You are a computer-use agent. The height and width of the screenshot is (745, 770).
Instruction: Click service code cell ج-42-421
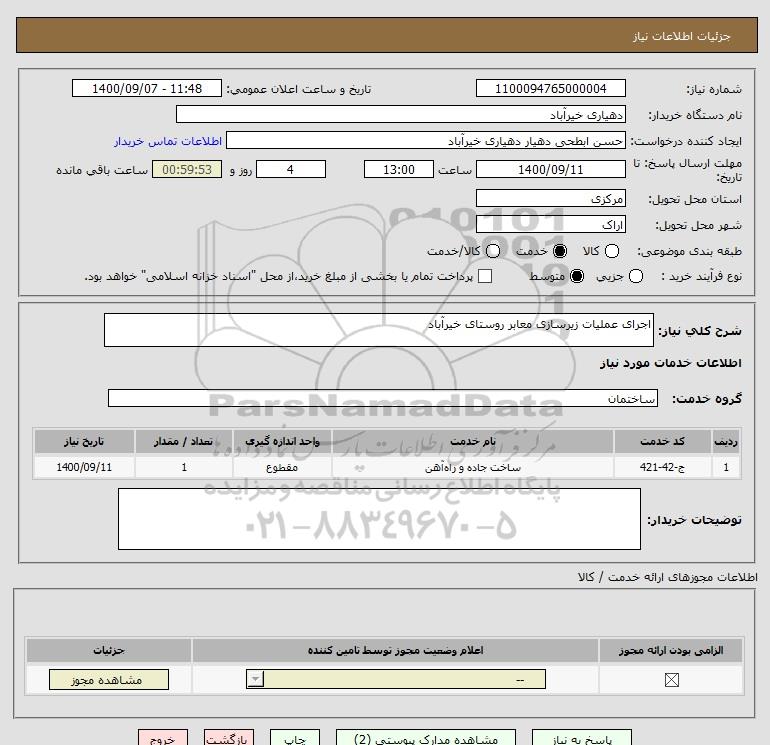coord(662,467)
